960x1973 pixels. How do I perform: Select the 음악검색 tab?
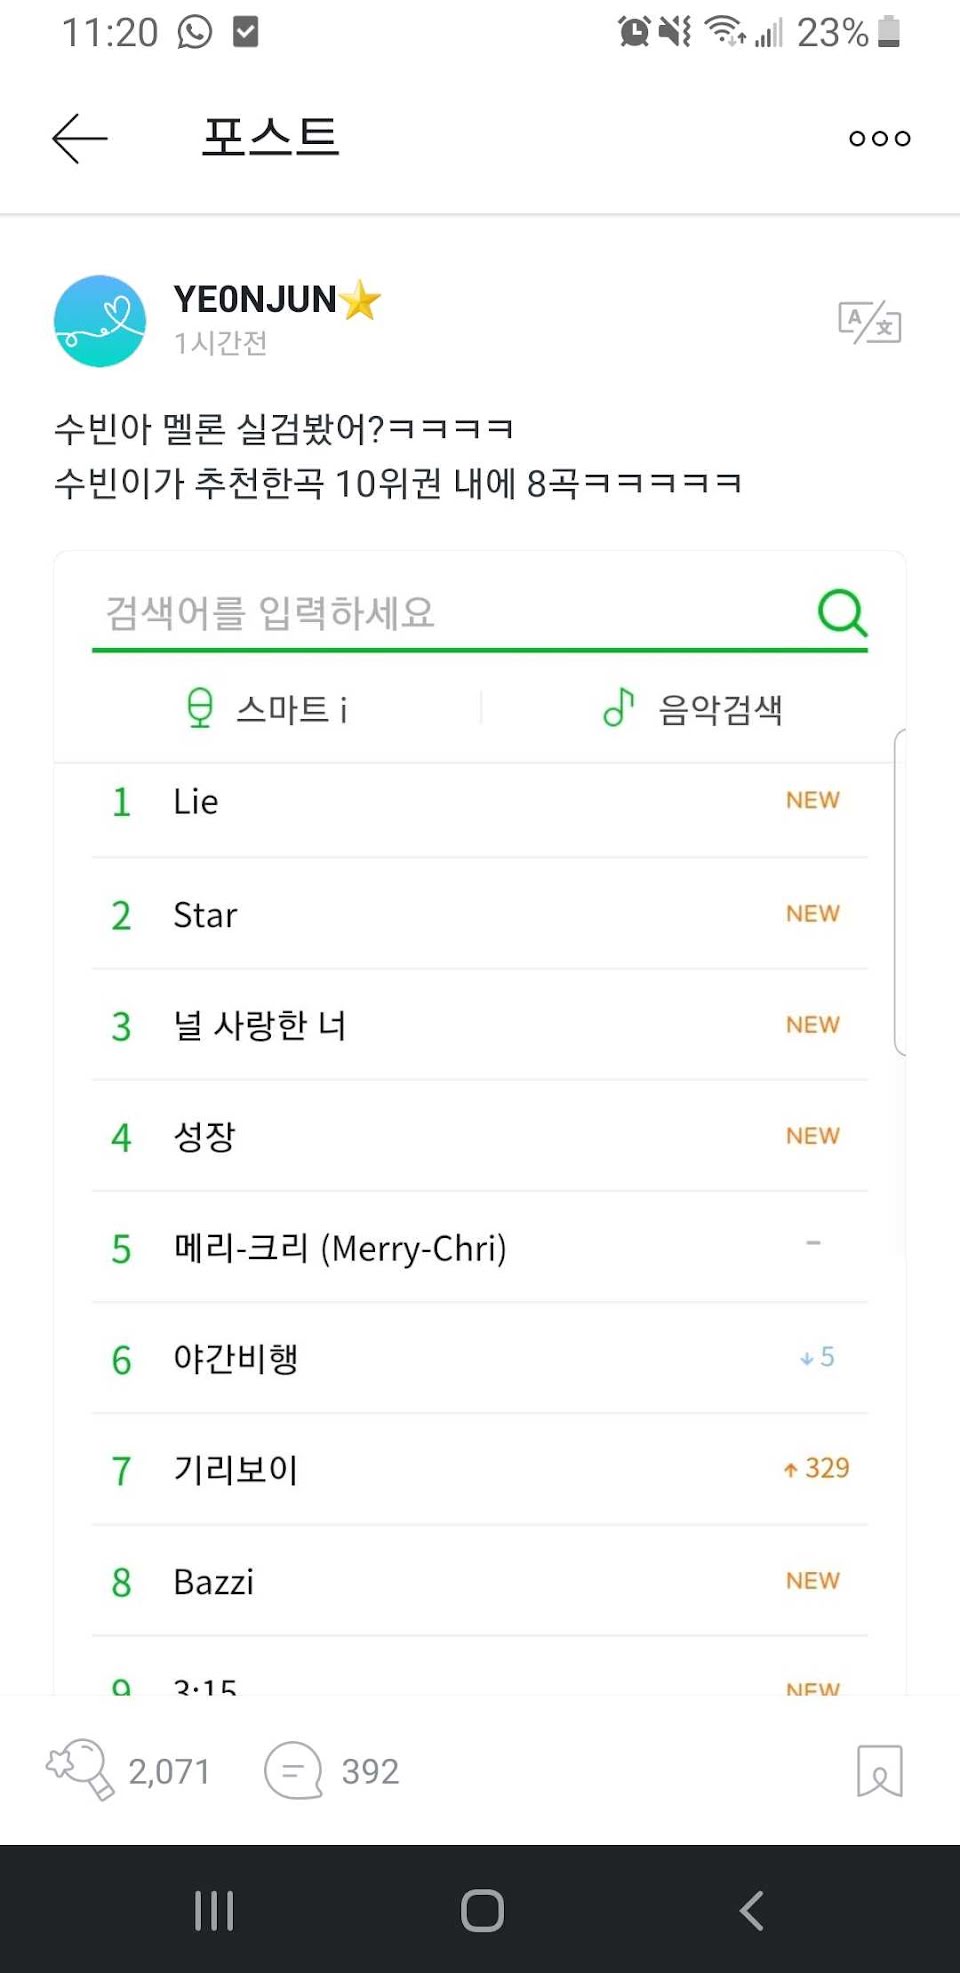click(692, 708)
